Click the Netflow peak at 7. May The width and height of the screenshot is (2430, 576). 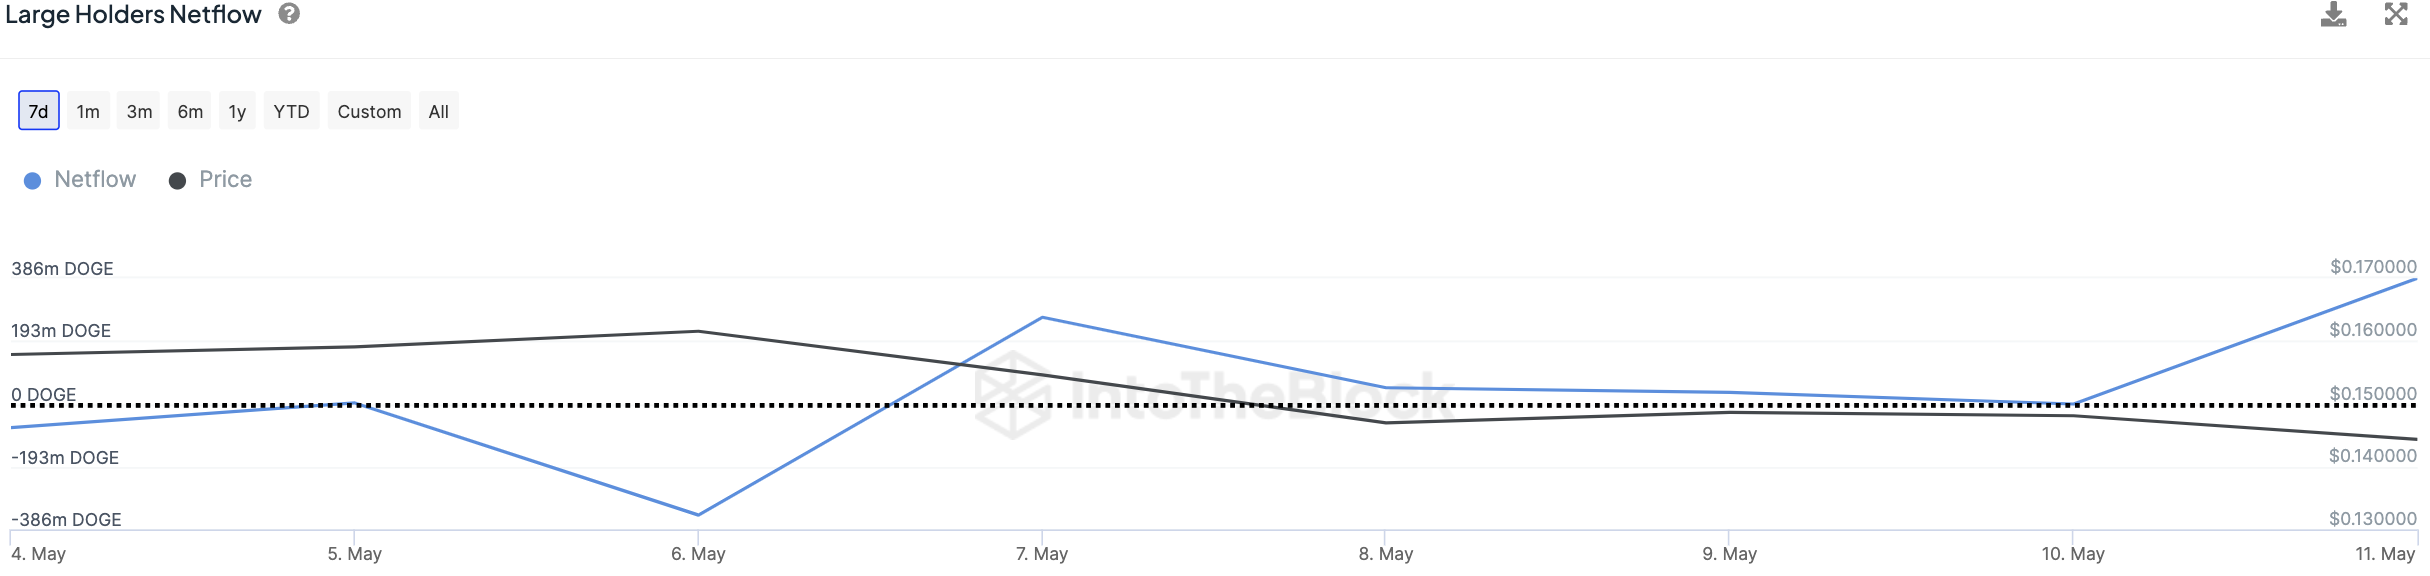[1042, 318]
